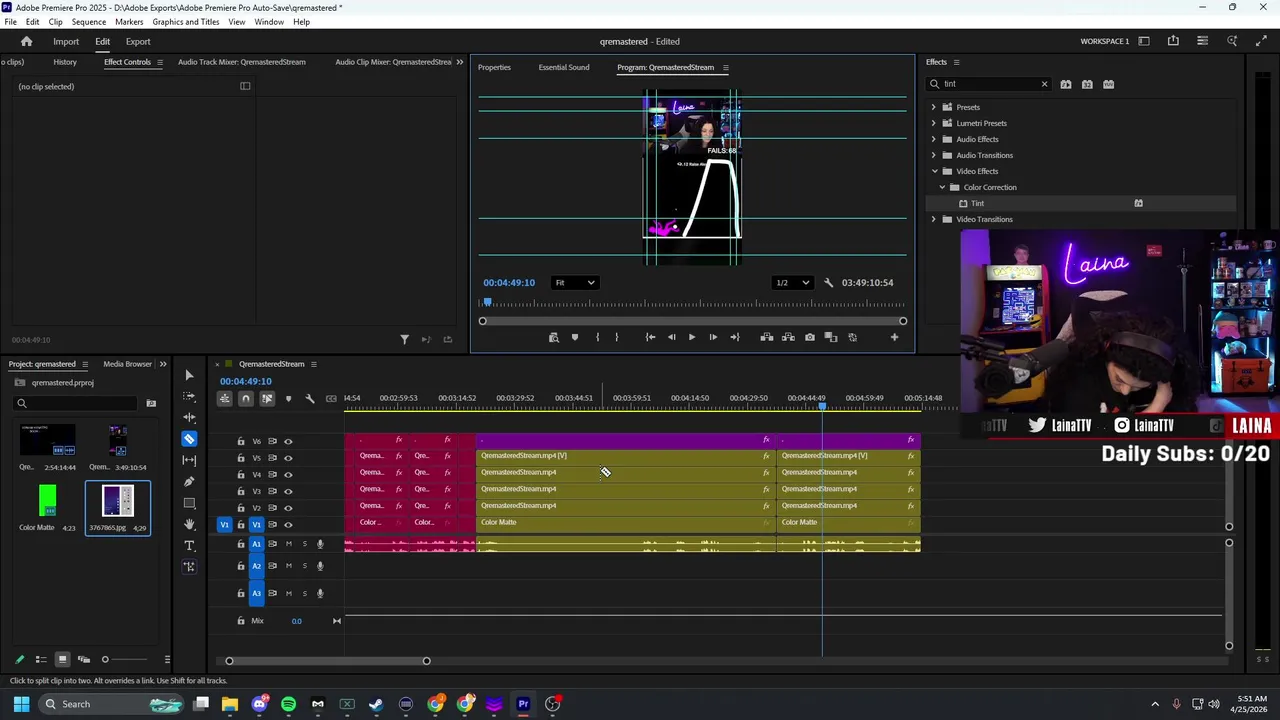Select the Selection tool arrow
The height and width of the screenshot is (720, 1280).
[x=189, y=375]
